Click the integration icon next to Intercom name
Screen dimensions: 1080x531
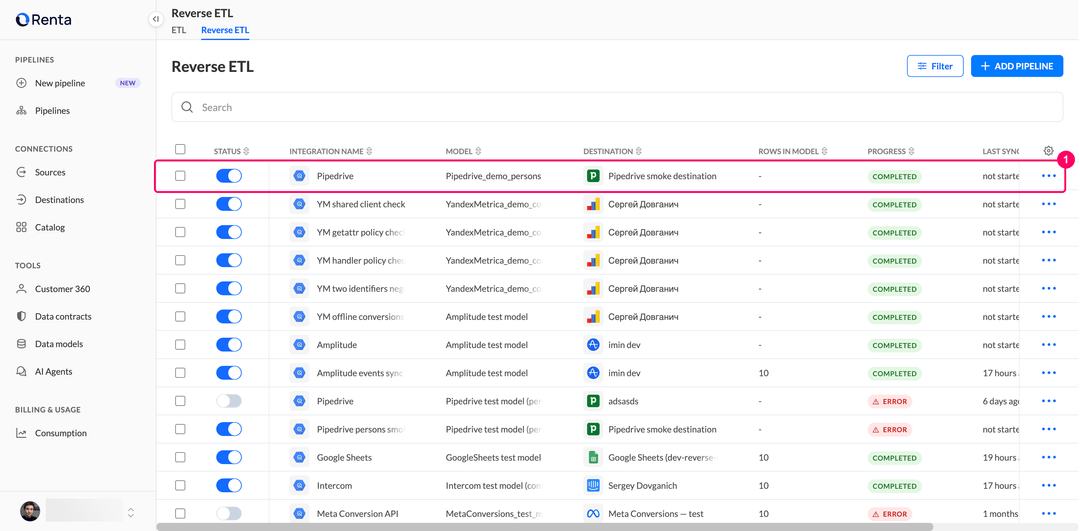pyautogui.click(x=300, y=486)
